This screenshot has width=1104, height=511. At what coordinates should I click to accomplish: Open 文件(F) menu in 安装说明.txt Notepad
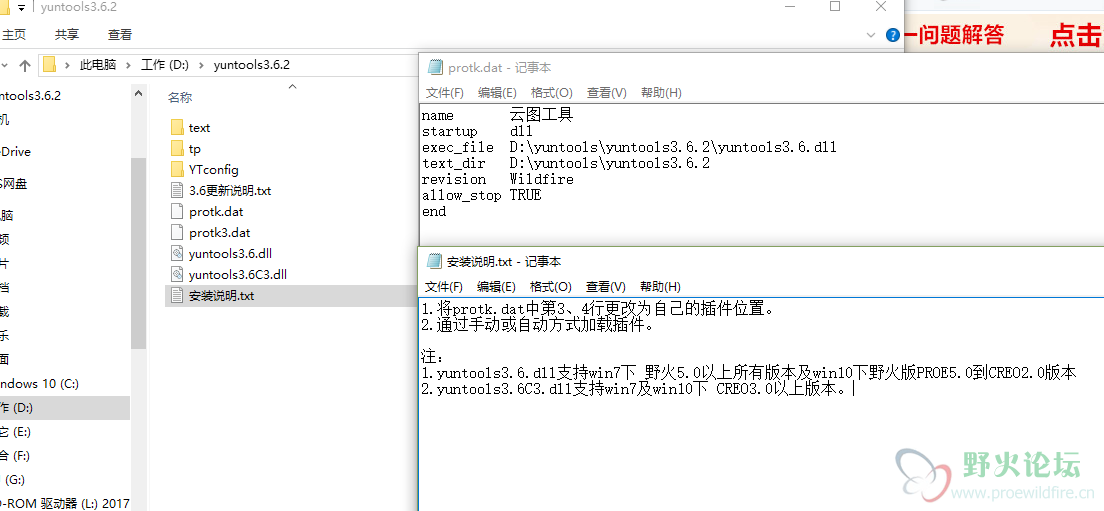coord(444,287)
